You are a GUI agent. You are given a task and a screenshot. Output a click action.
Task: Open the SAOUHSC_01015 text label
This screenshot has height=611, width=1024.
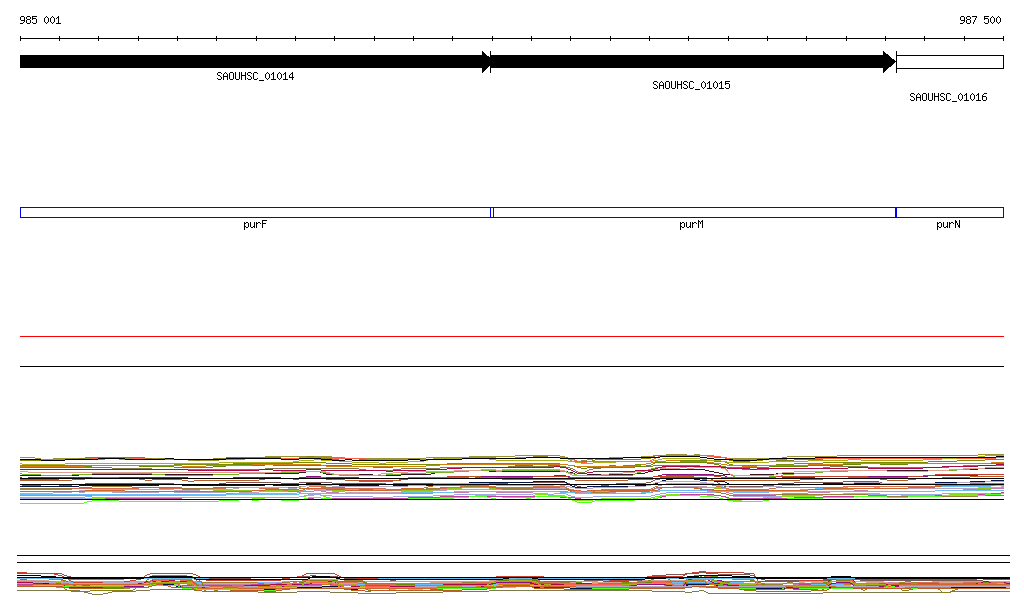691,86
